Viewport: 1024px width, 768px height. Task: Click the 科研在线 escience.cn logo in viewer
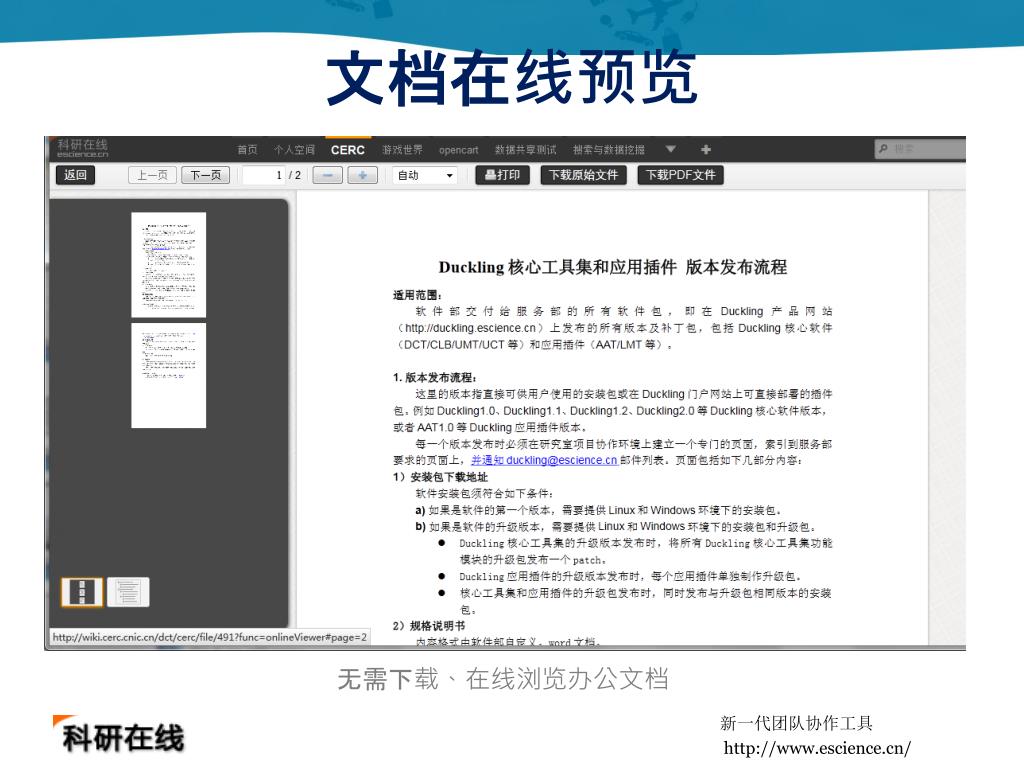(82, 148)
